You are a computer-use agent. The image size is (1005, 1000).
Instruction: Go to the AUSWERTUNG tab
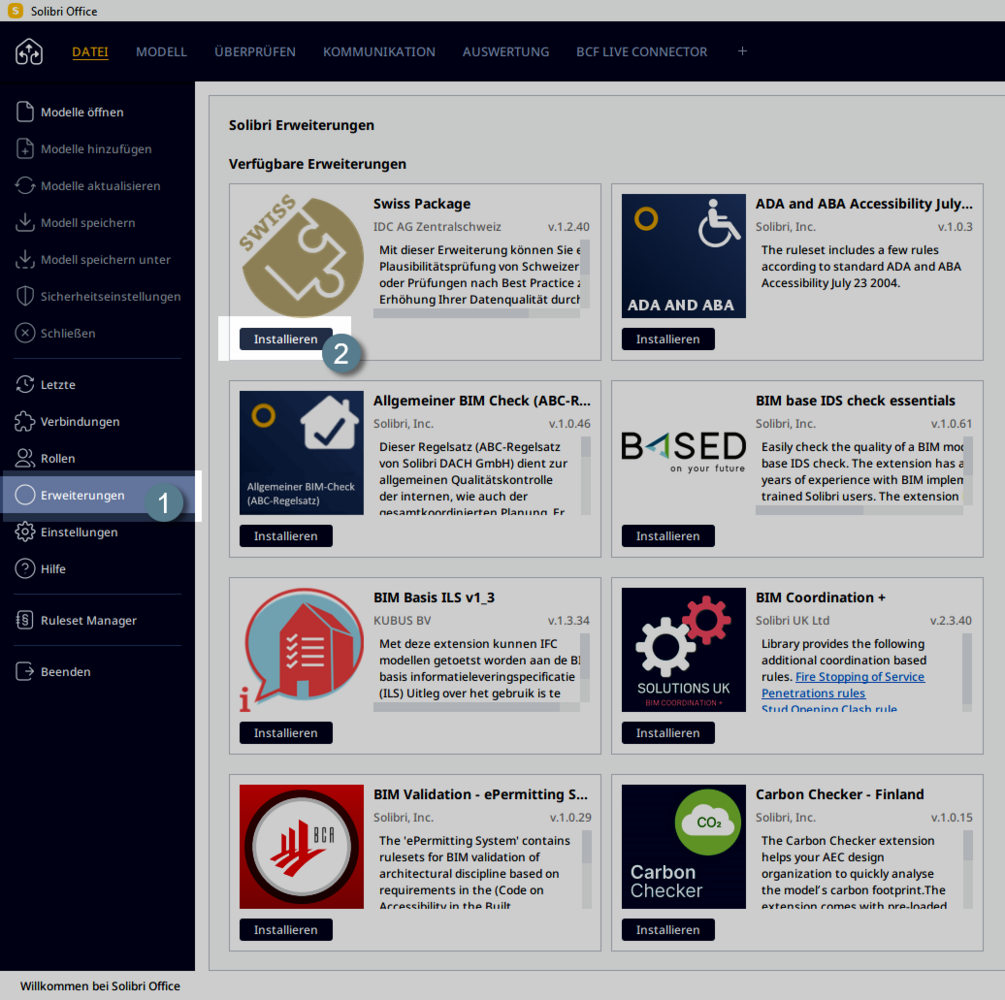pyautogui.click(x=506, y=52)
